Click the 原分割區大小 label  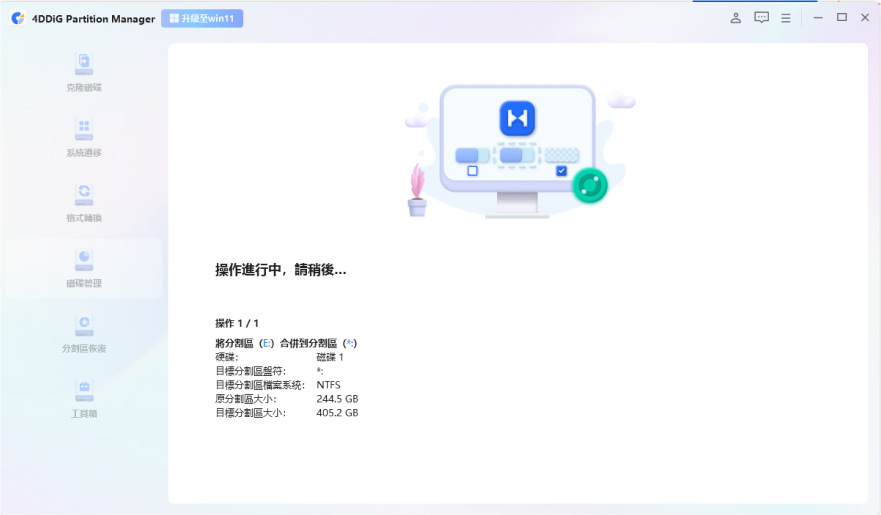click(x=246, y=399)
